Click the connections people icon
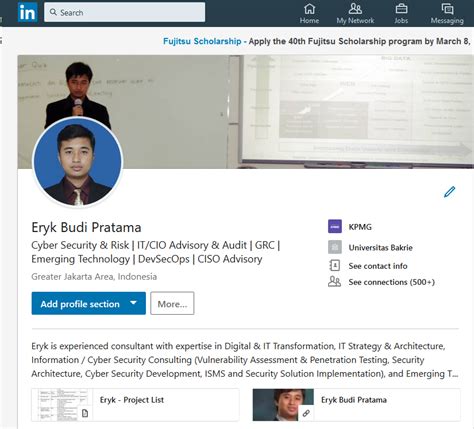The height and width of the screenshot is (429, 474). click(x=334, y=282)
